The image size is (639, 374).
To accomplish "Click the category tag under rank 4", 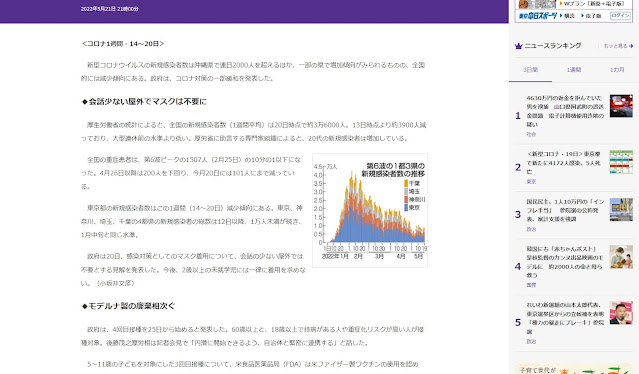I will pos(531,285).
